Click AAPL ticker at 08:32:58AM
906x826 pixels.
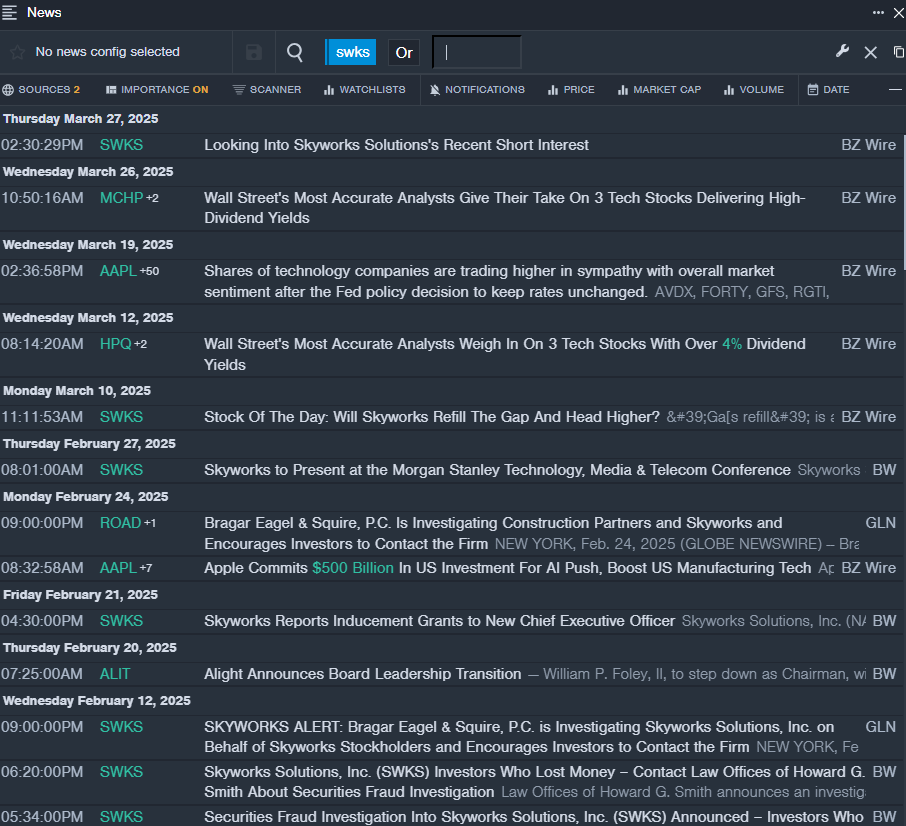tap(118, 568)
